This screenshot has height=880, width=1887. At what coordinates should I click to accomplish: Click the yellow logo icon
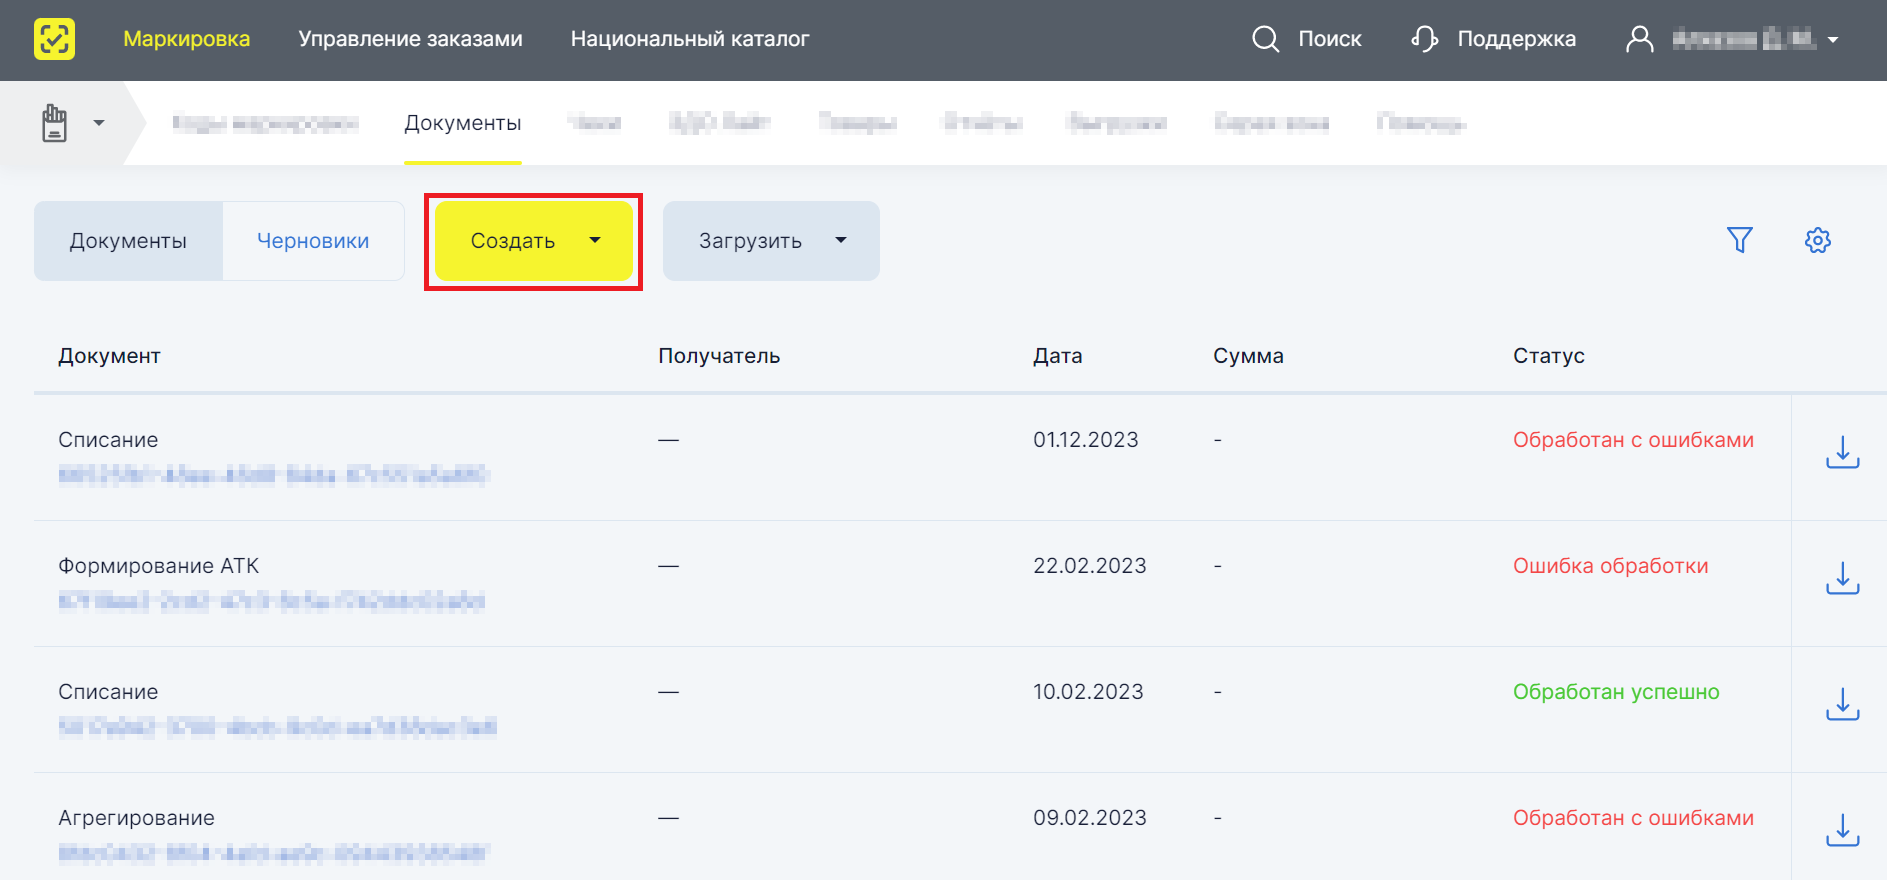coord(54,39)
